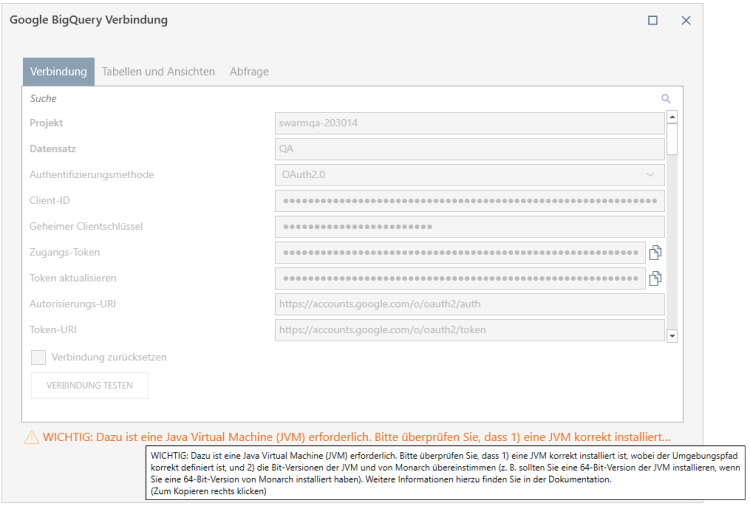Close the Google BigQuery Verbindung dialog
750x506 pixels.
tap(686, 20)
